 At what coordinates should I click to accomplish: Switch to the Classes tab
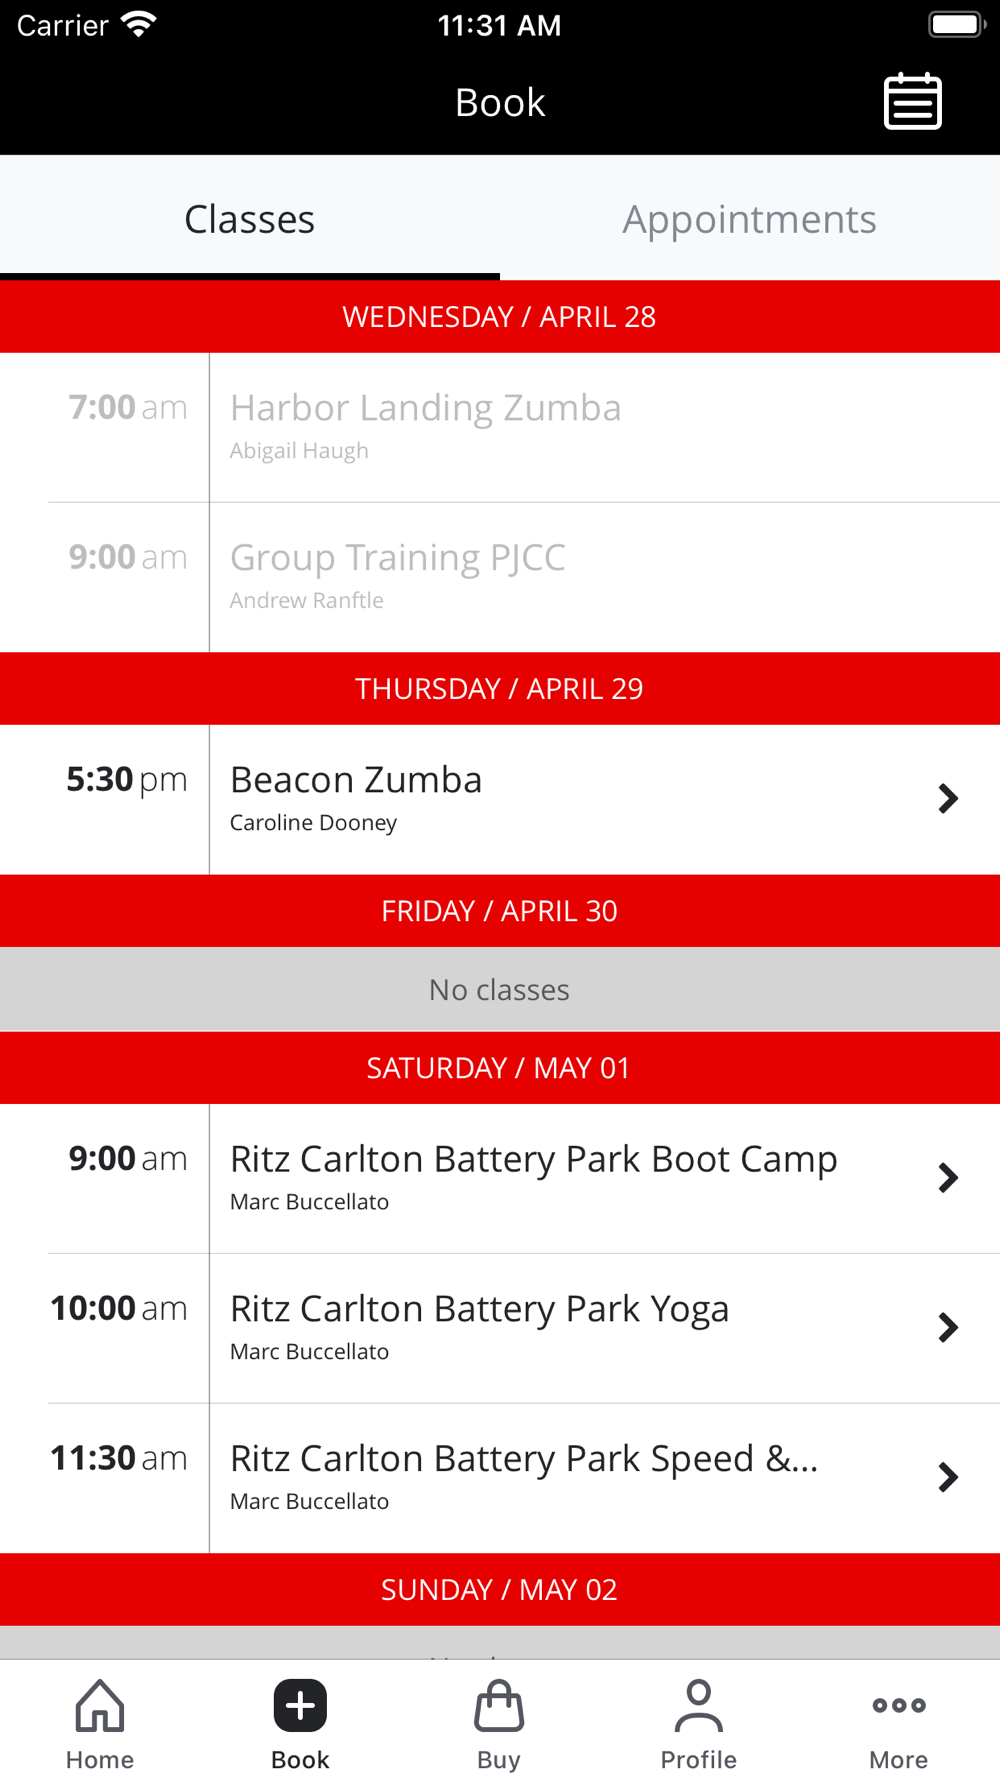tap(250, 220)
